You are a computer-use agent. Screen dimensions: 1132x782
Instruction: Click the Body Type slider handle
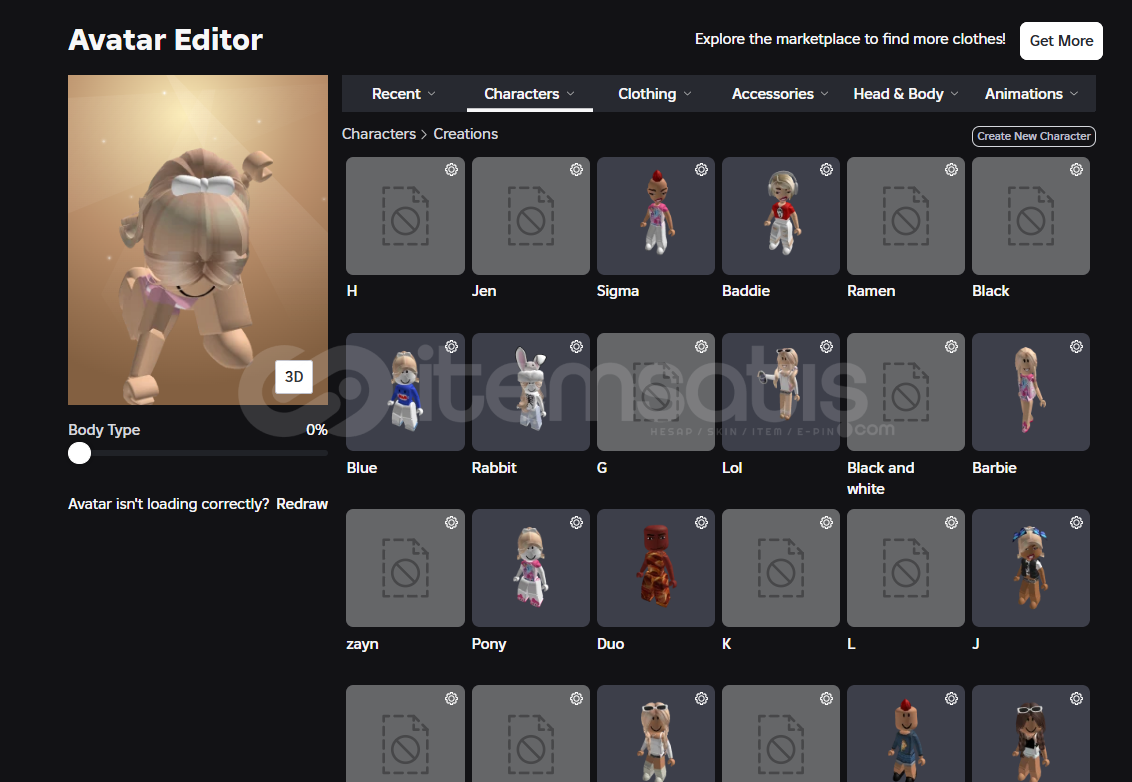pos(80,454)
